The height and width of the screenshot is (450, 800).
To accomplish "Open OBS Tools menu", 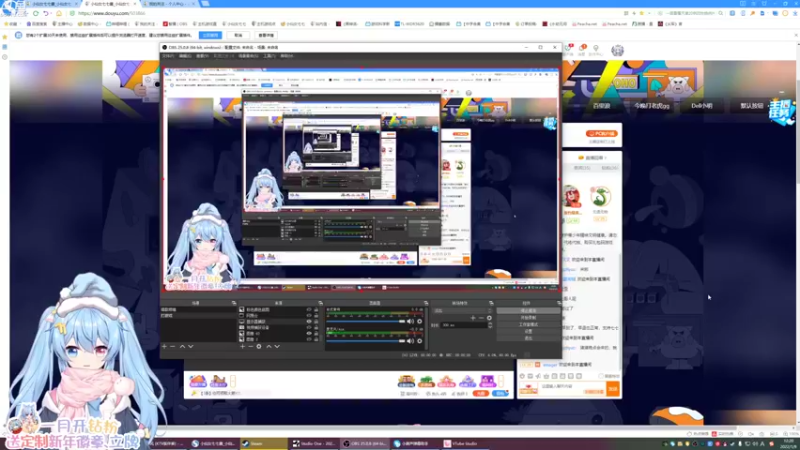I will [x=269, y=56].
